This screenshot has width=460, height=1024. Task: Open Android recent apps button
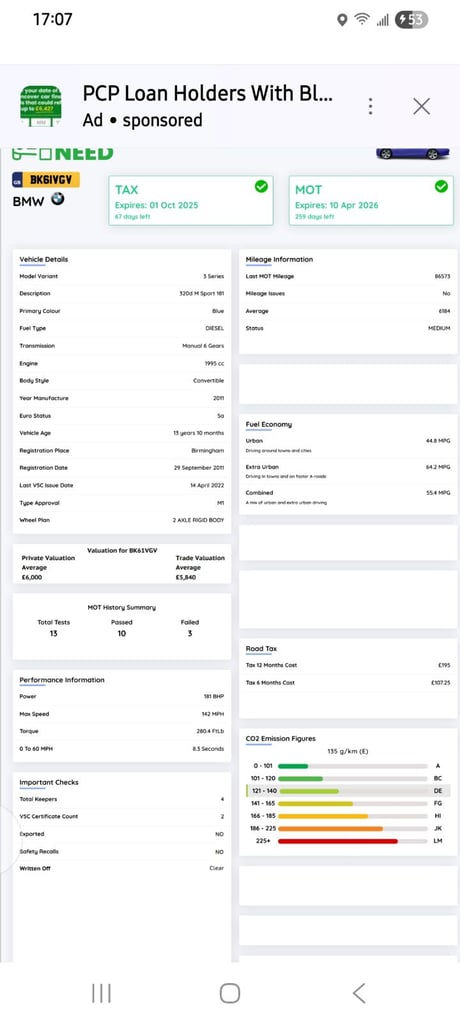point(101,993)
